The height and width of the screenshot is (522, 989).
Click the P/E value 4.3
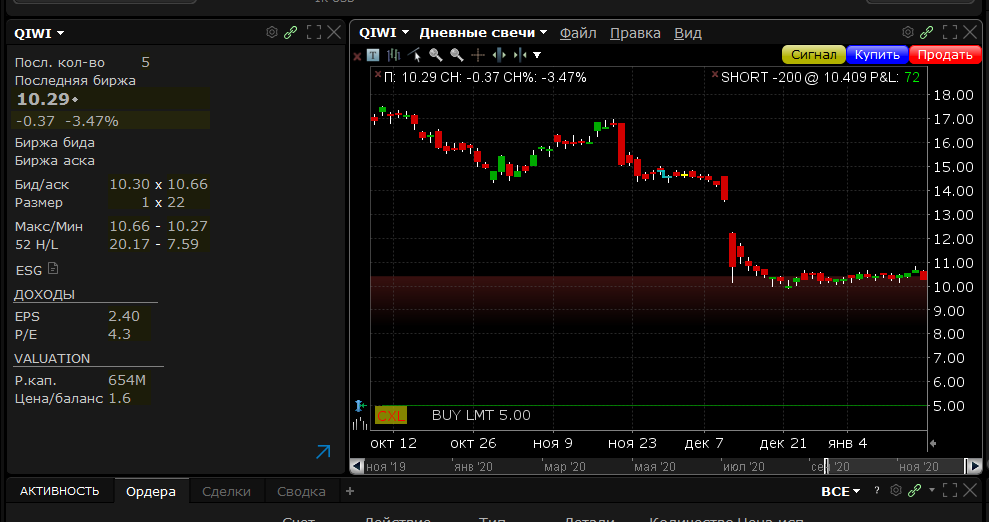(119, 334)
